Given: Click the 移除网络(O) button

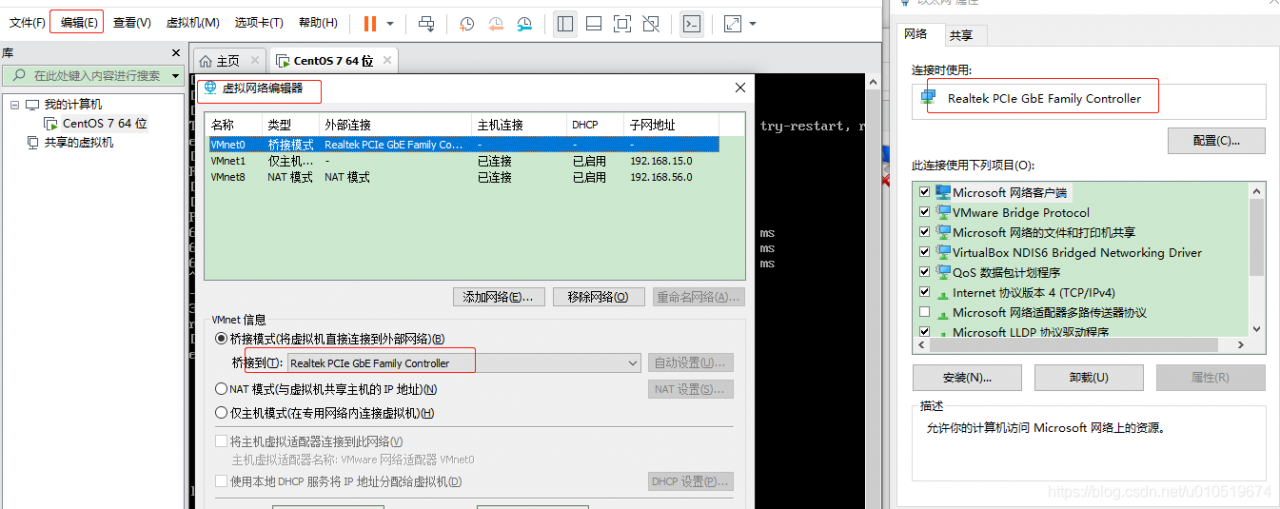Looking at the screenshot, I should [598, 297].
